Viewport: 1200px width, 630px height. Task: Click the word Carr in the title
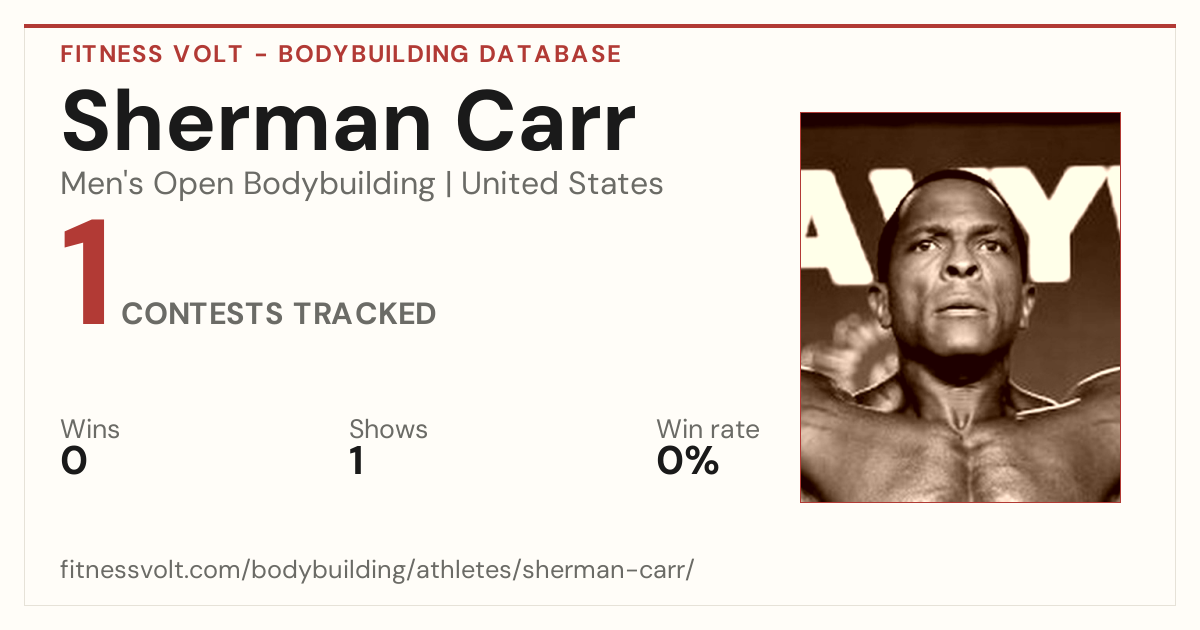(x=547, y=123)
